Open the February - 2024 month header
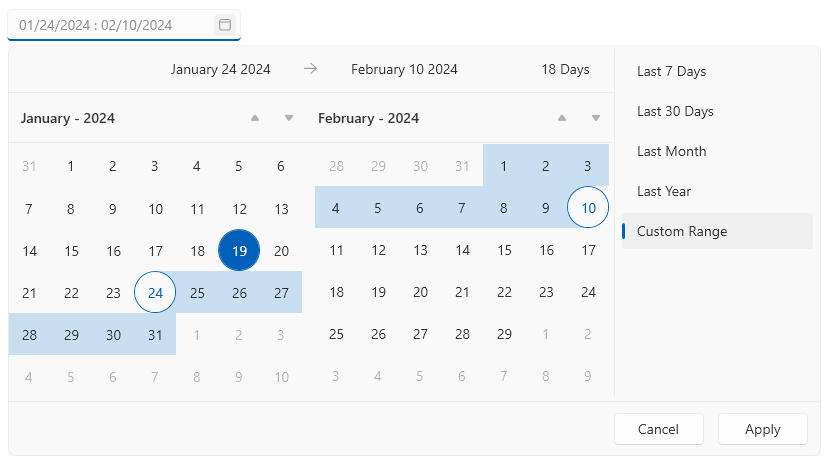 coord(368,118)
